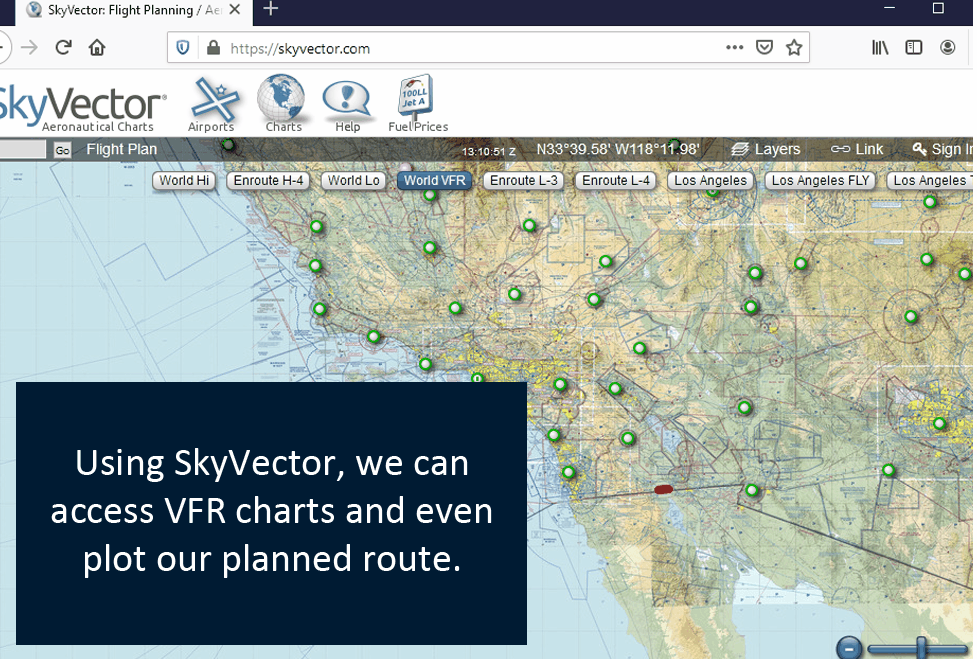Viewport: 977px width, 659px height.
Task: Open the Firefox account icon
Action: point(947,47)
